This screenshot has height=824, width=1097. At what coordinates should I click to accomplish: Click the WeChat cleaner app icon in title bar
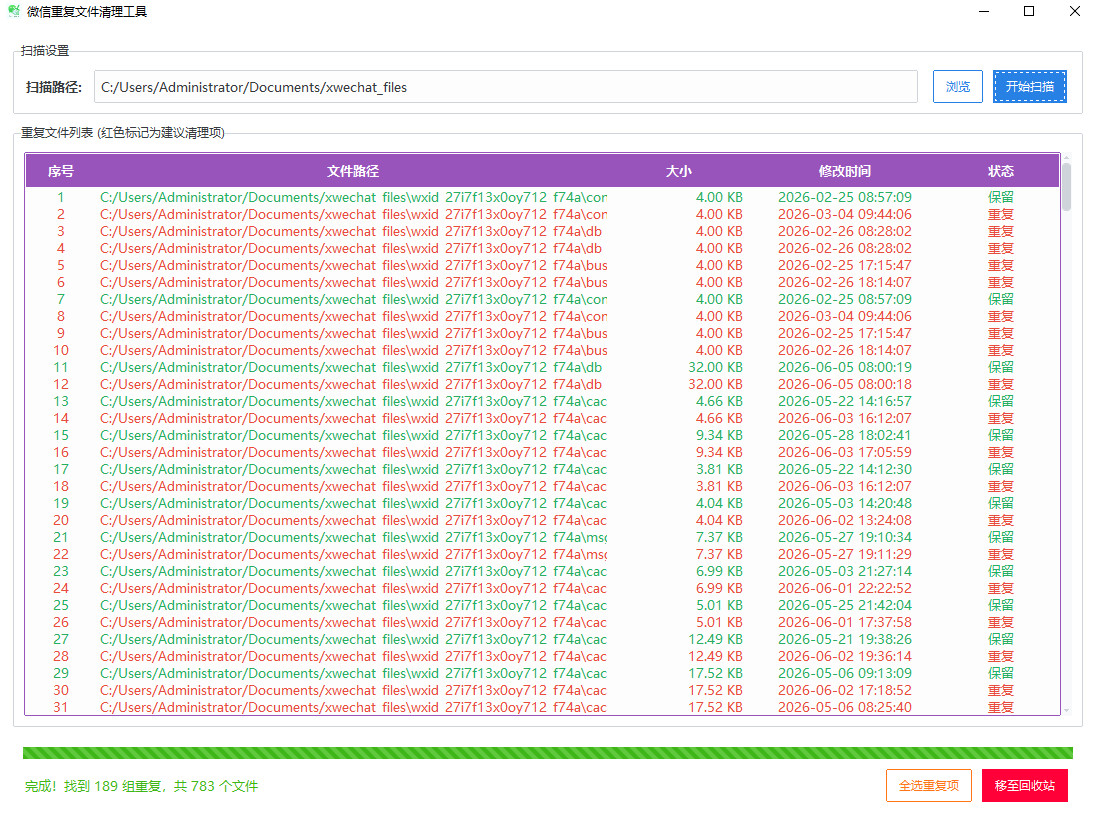[x=13, y=11]
